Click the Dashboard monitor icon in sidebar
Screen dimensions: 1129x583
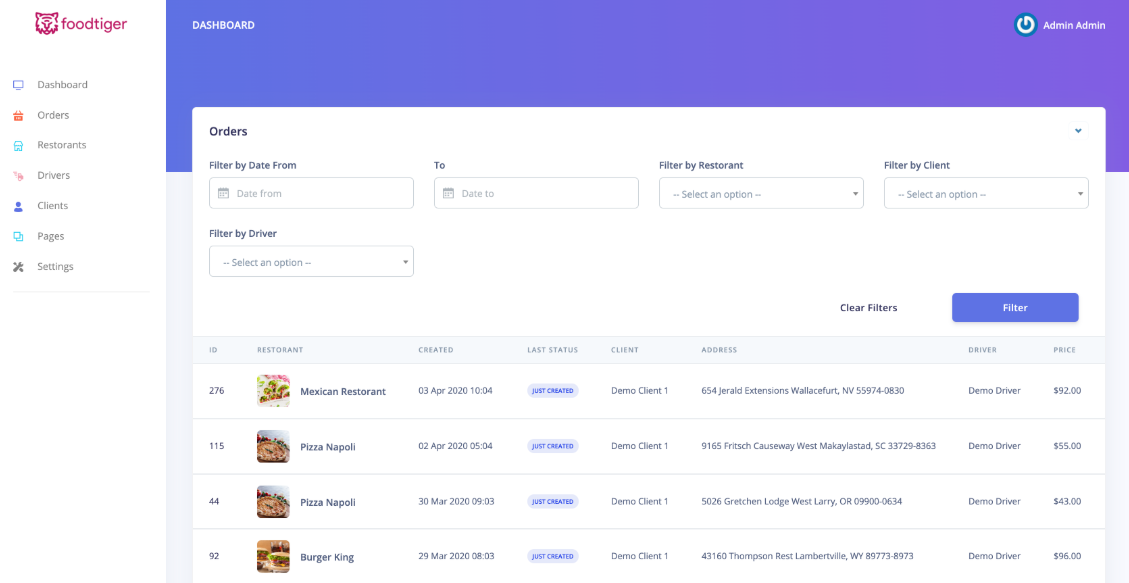point(18,85)
